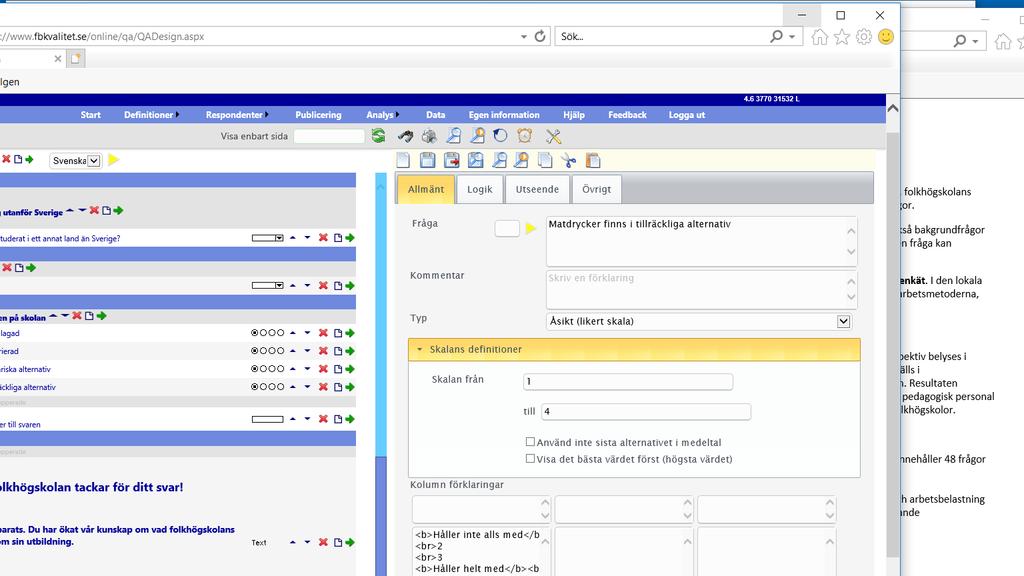Open the Övrigt tab

point(596,189)
